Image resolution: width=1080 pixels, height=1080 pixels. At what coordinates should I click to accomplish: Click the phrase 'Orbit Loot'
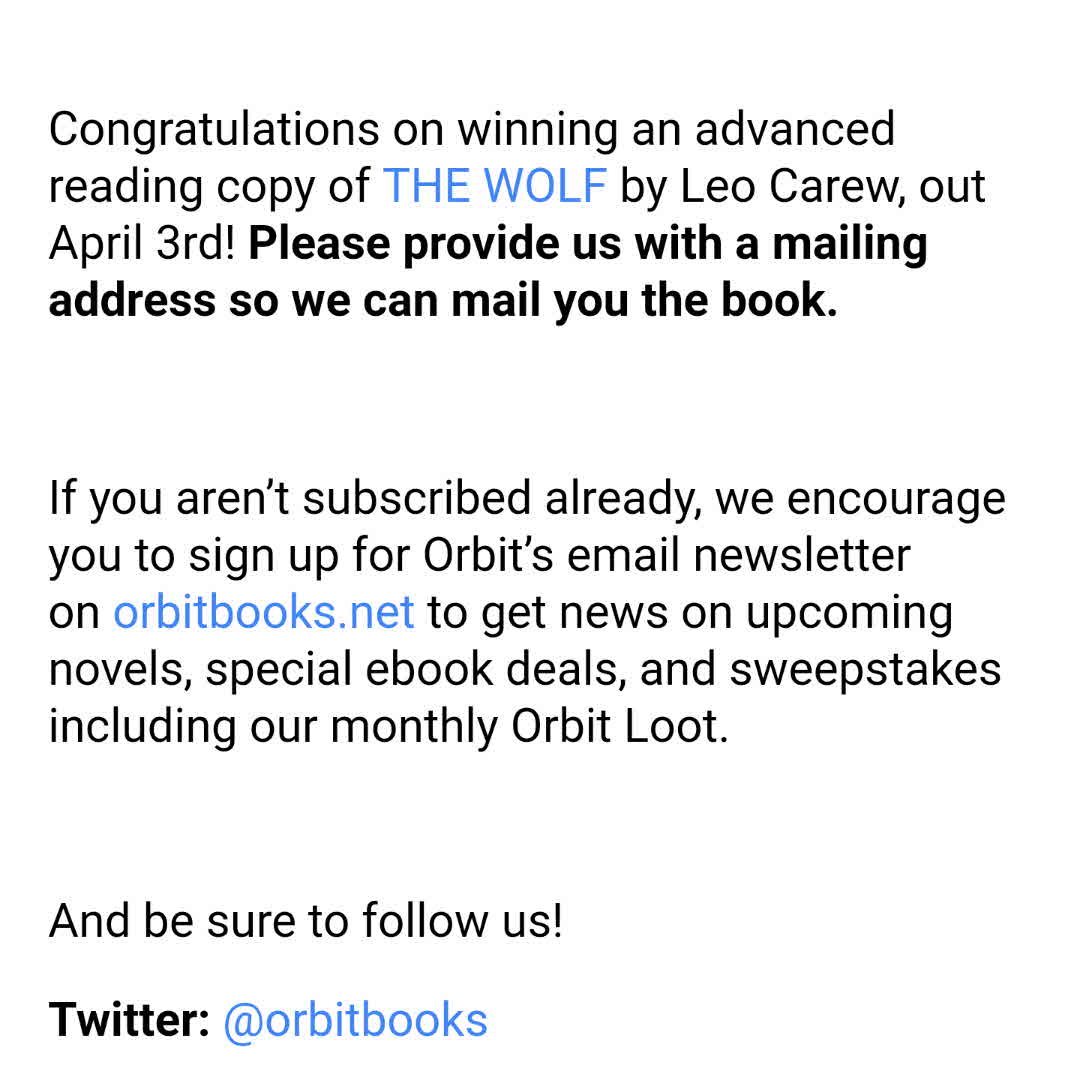point(615,727)
